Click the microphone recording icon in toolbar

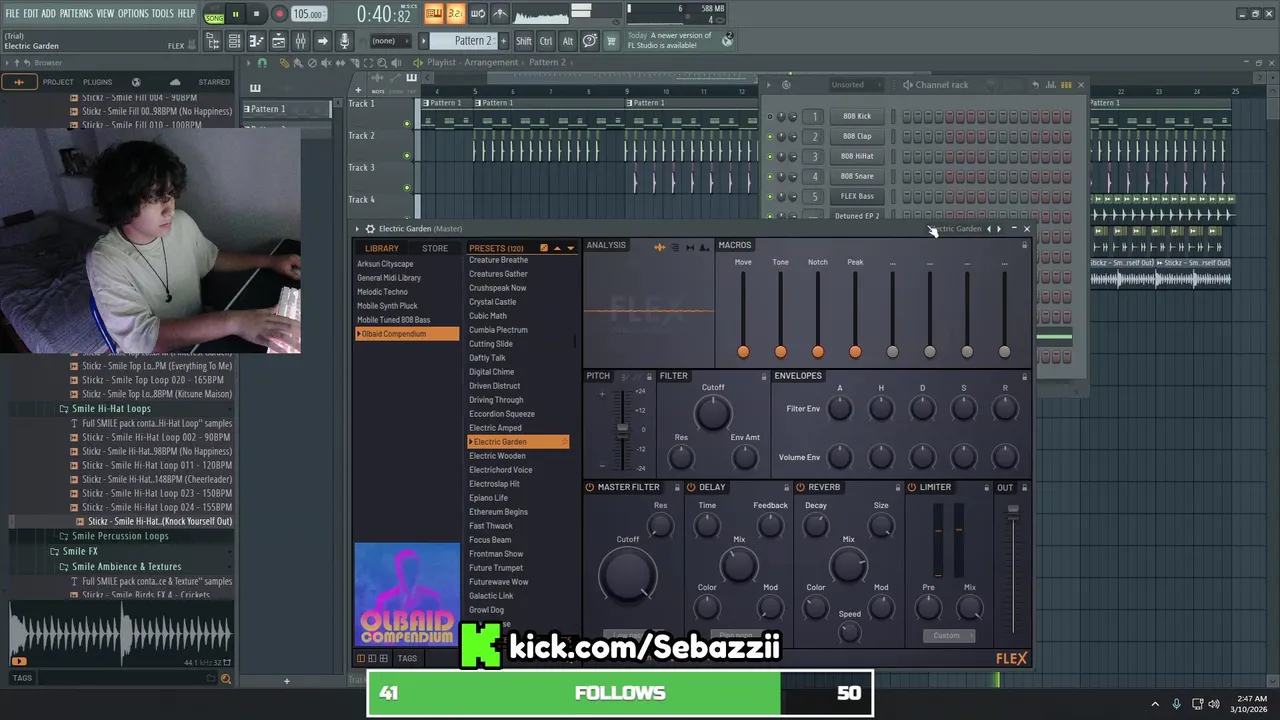(344, 41)
